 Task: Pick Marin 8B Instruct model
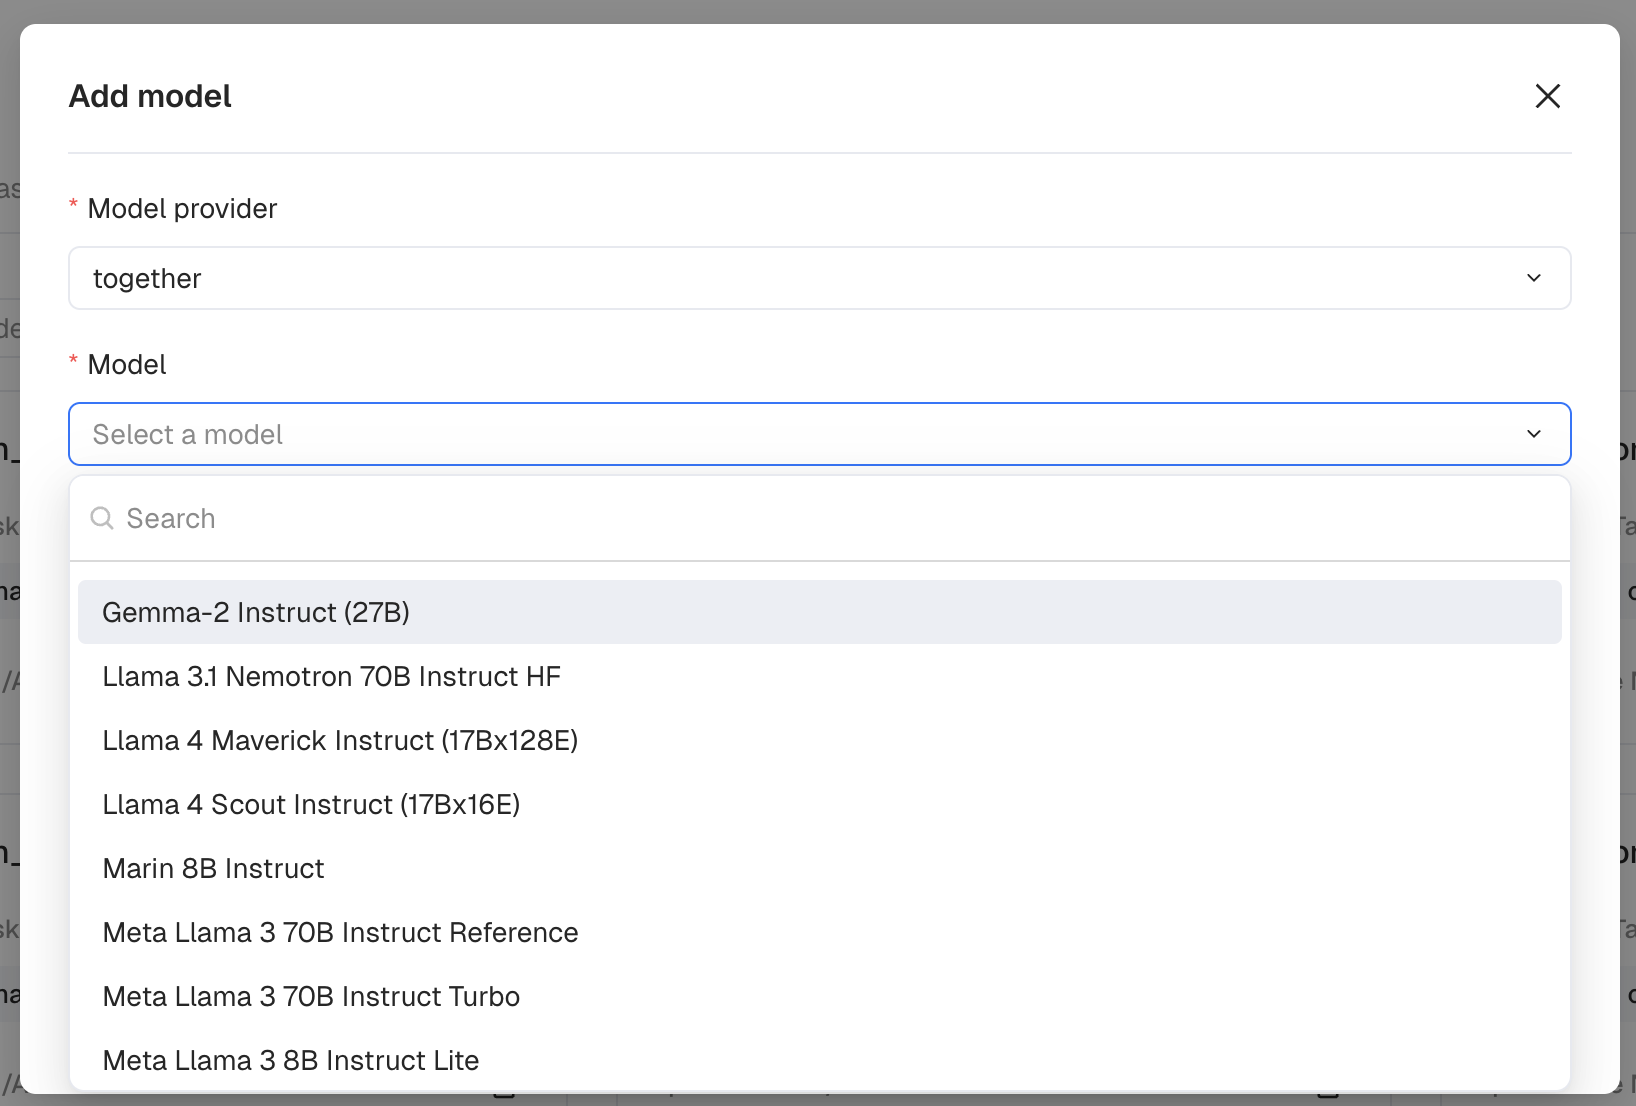point(819,868)
